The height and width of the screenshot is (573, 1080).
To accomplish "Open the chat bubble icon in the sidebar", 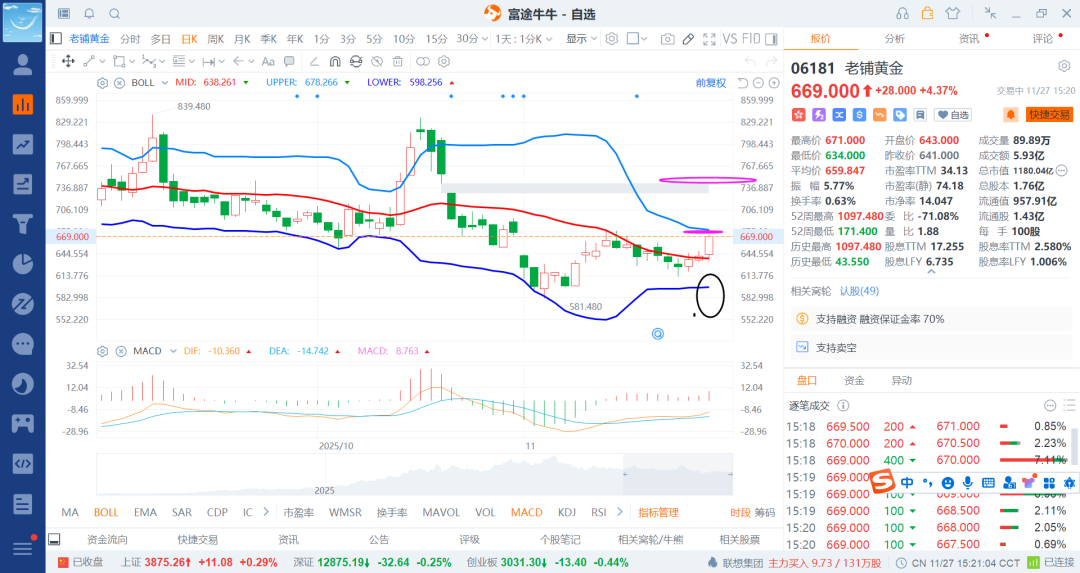I will [x=23, y=344].
